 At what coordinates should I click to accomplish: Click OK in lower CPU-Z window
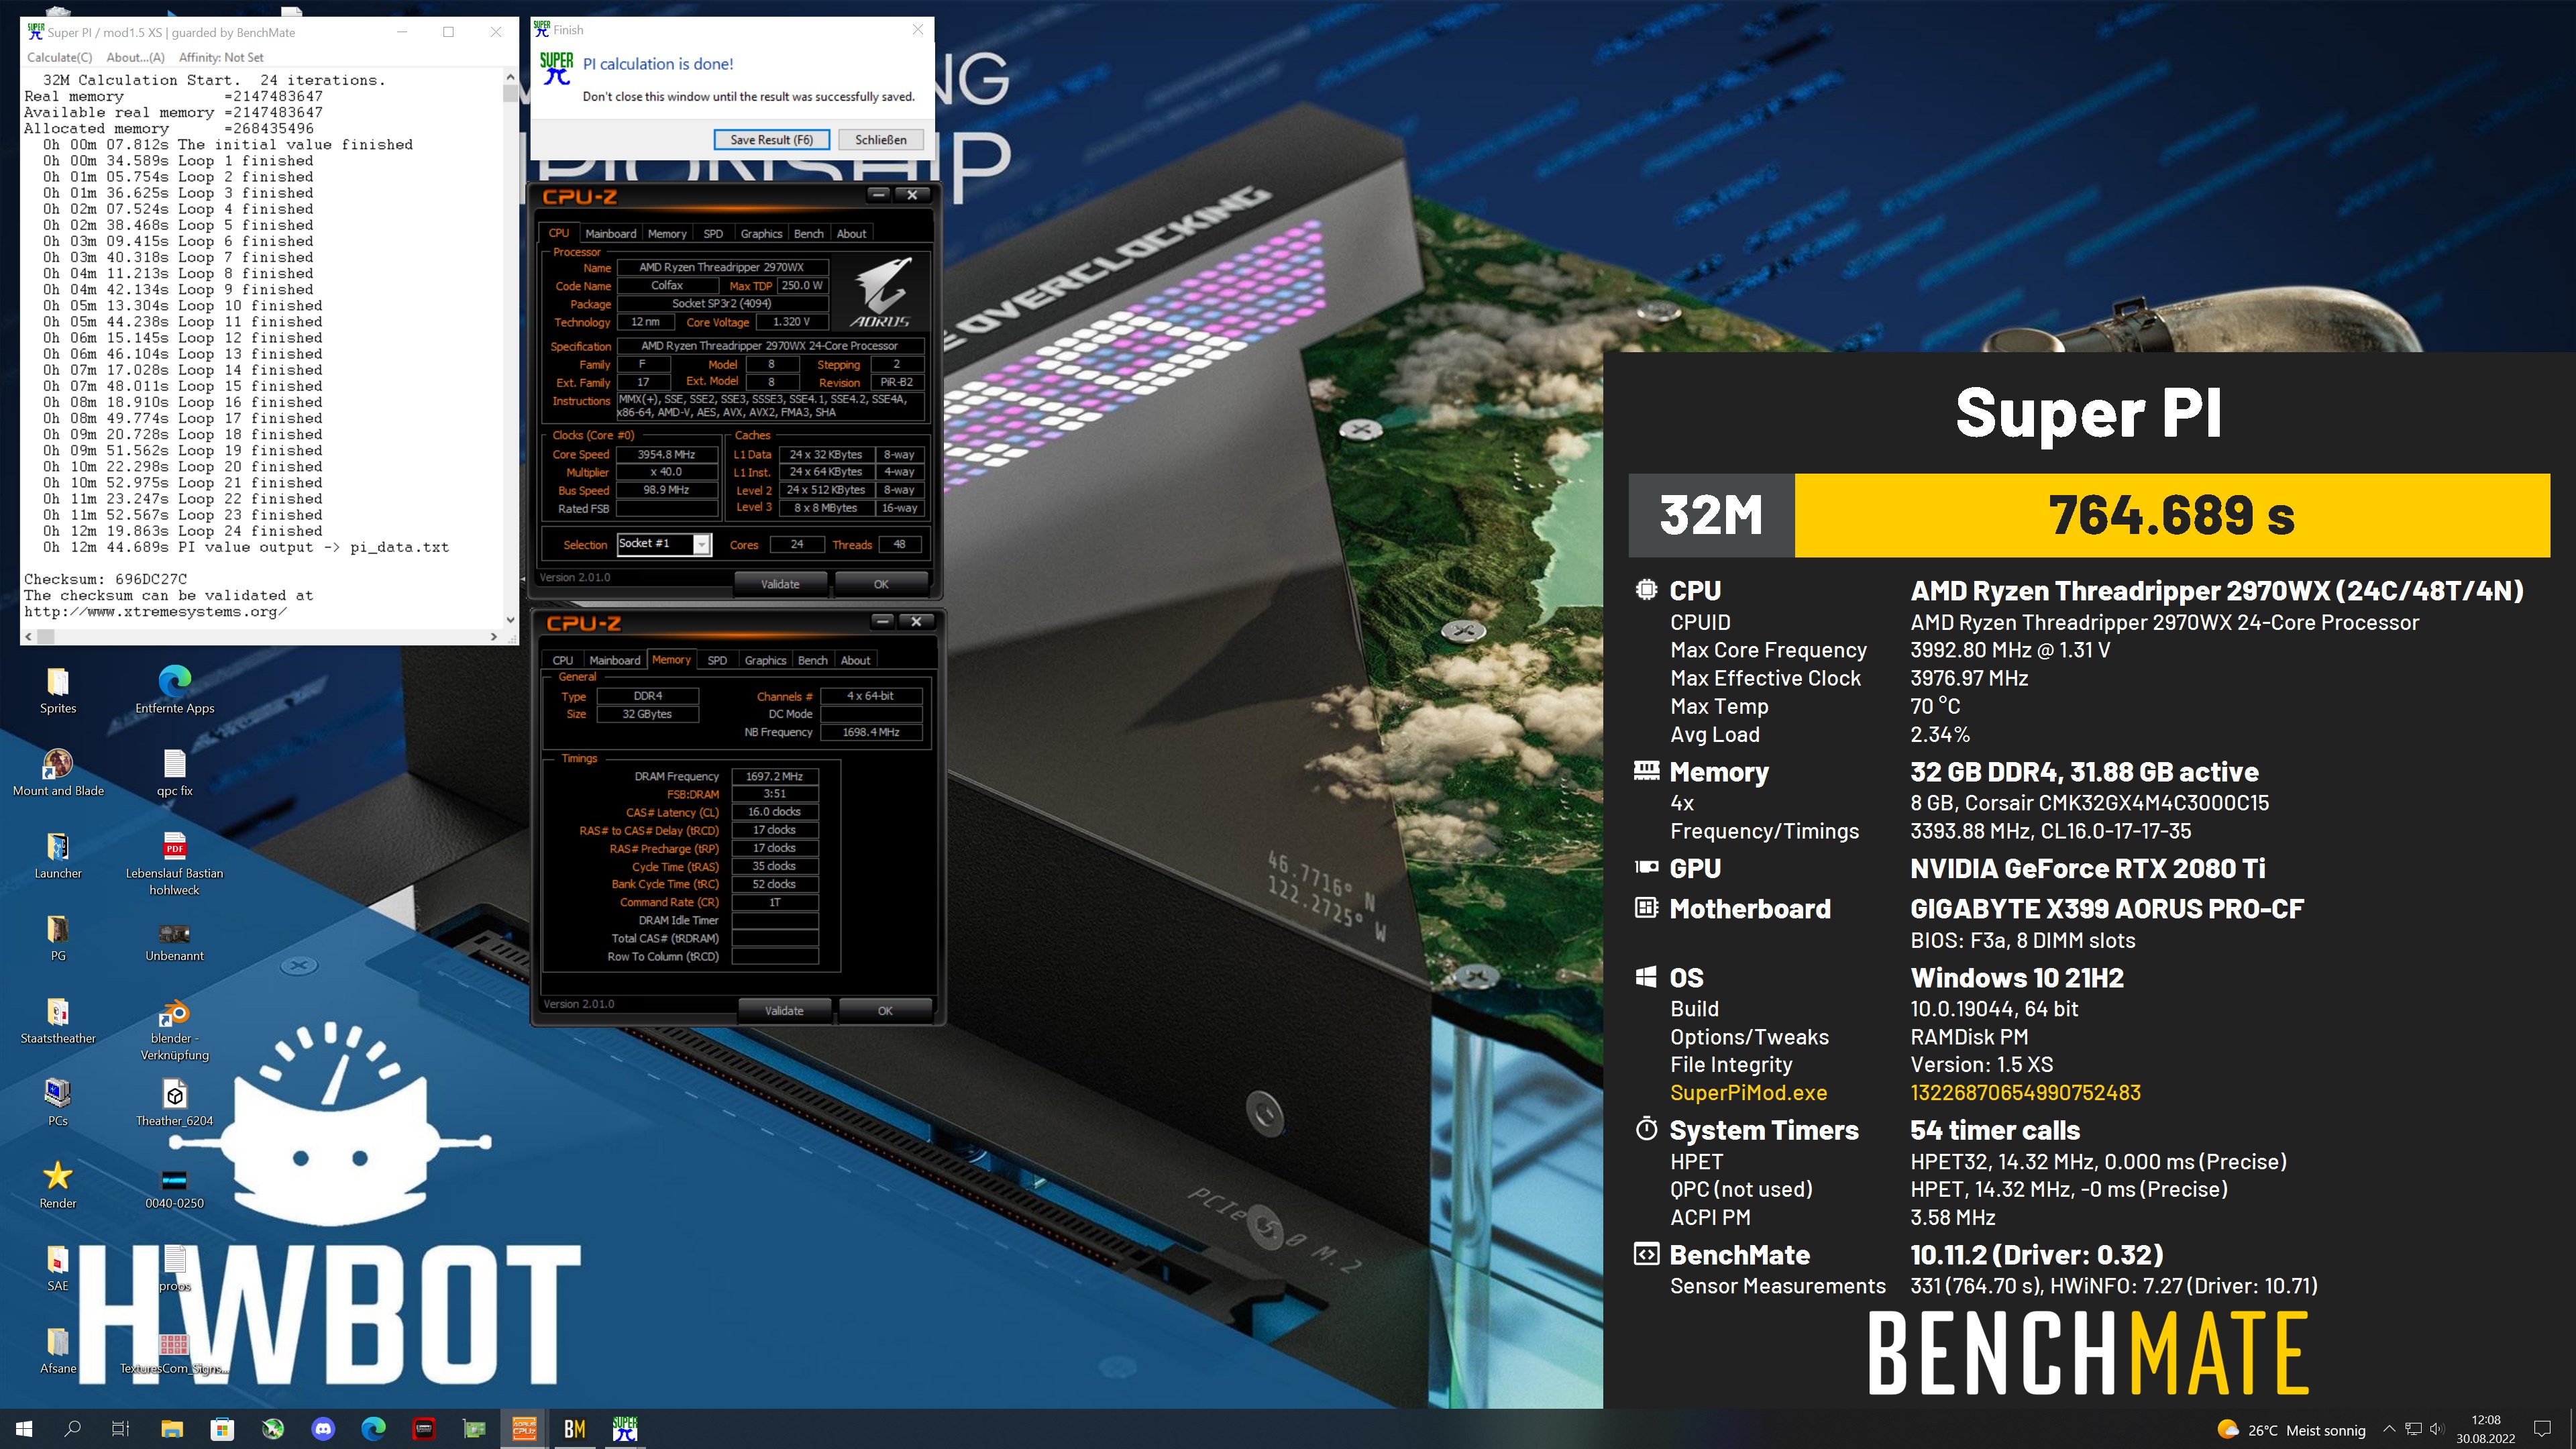click(x=884, y=1011)
